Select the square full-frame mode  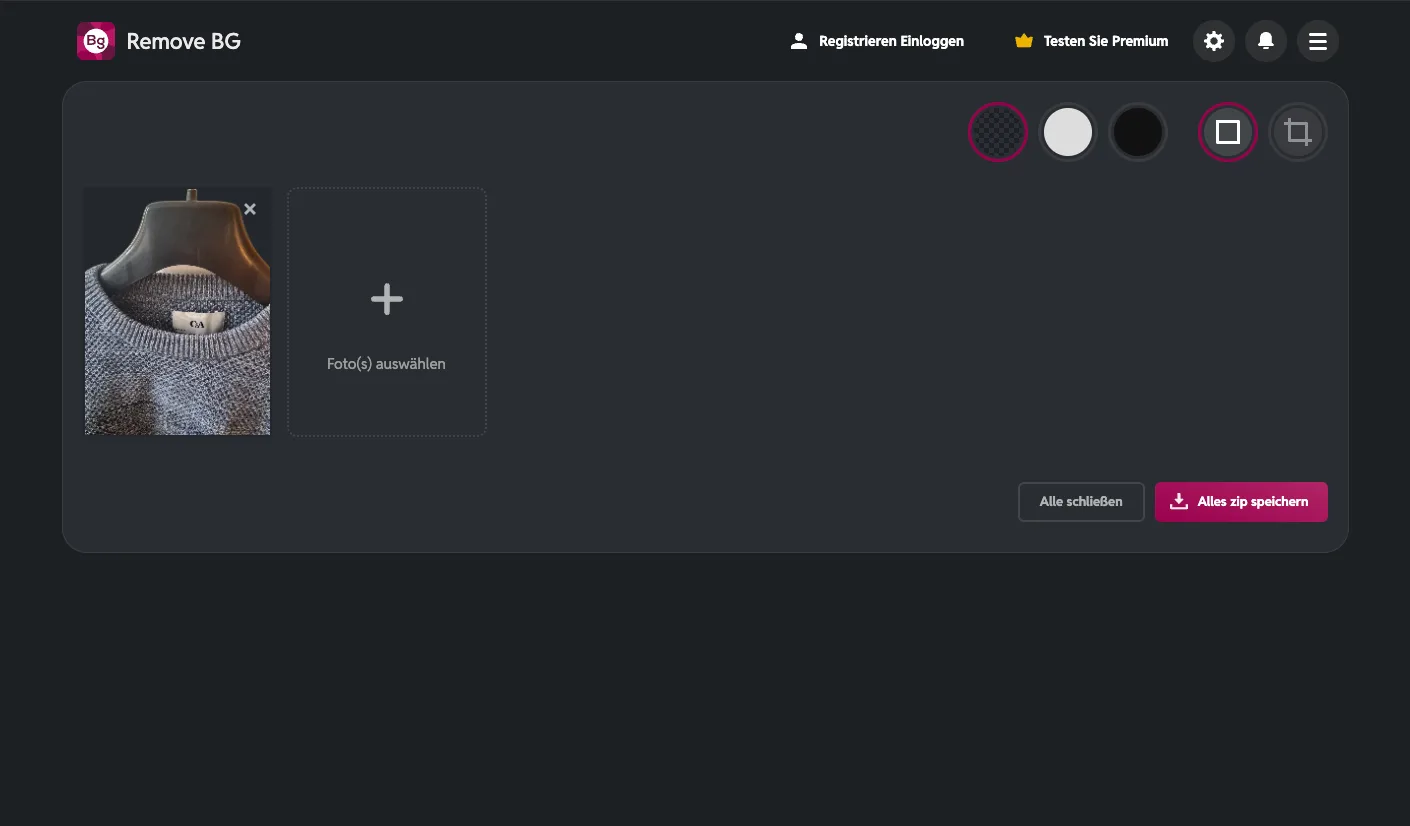[x=1228, y=132]
